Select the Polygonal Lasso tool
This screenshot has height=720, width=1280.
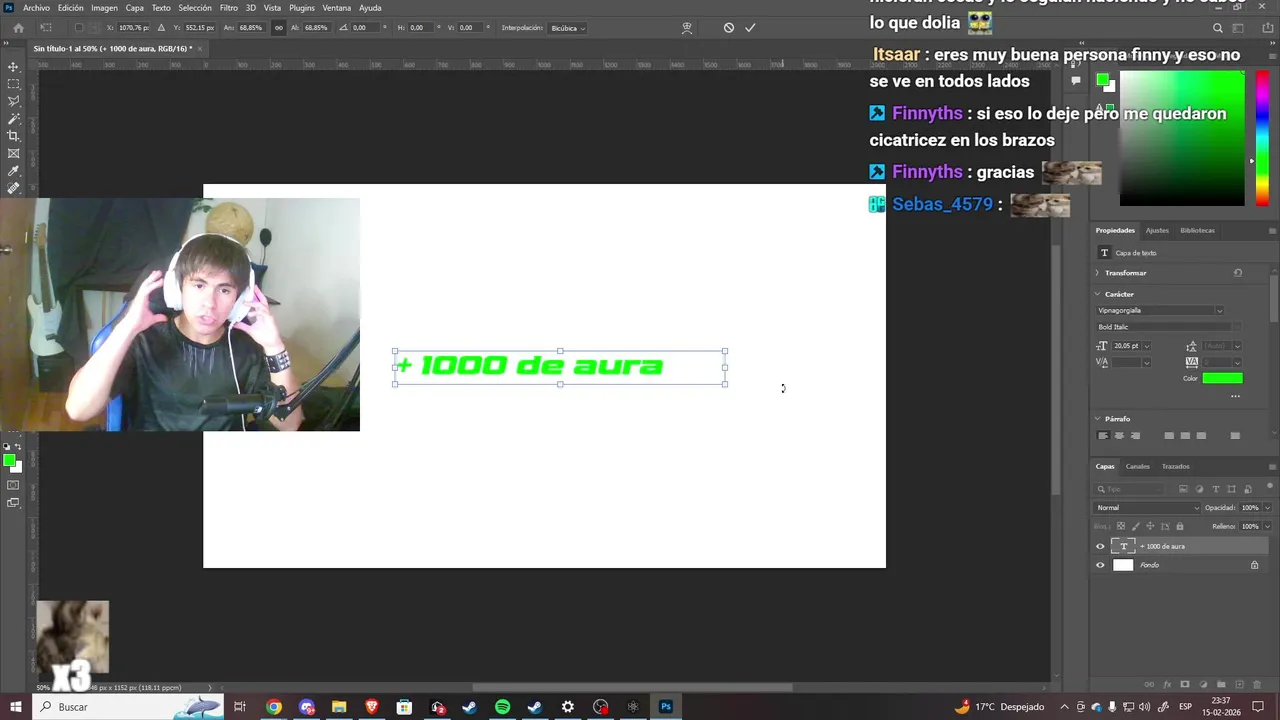point(13,101)
